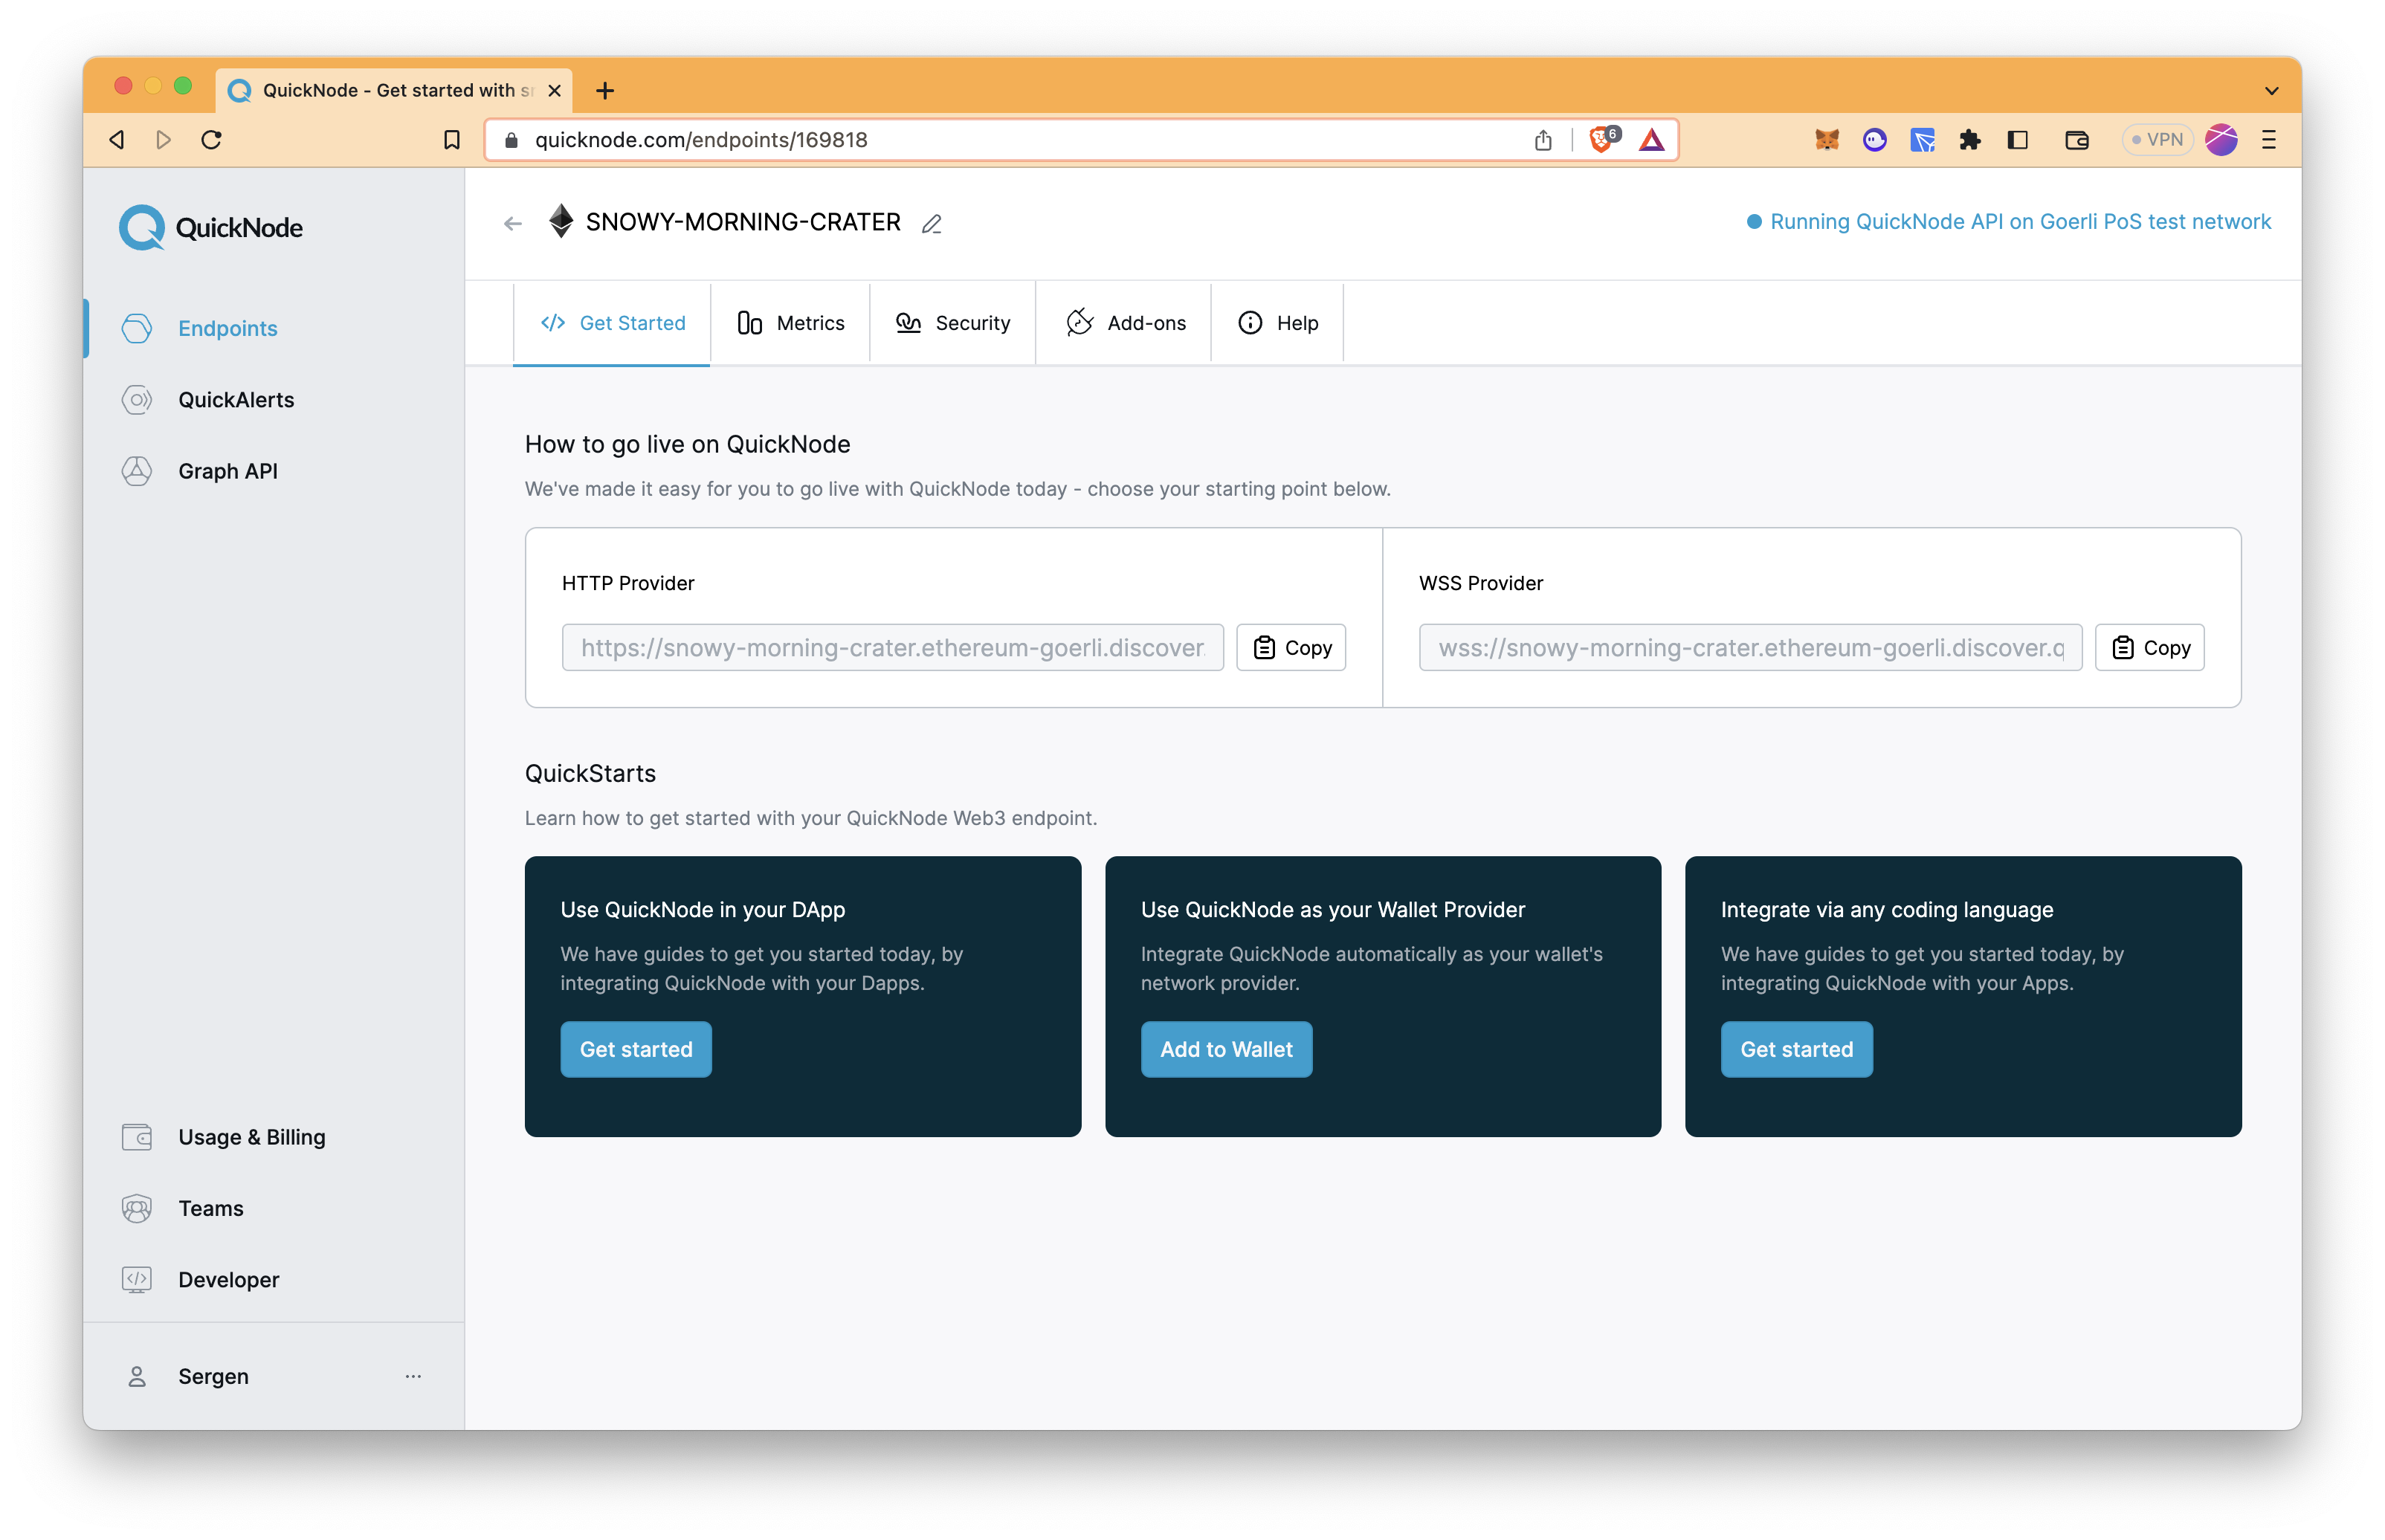Open the browser profile avatar
Screen dimensions: 2385x1540
2221,140
